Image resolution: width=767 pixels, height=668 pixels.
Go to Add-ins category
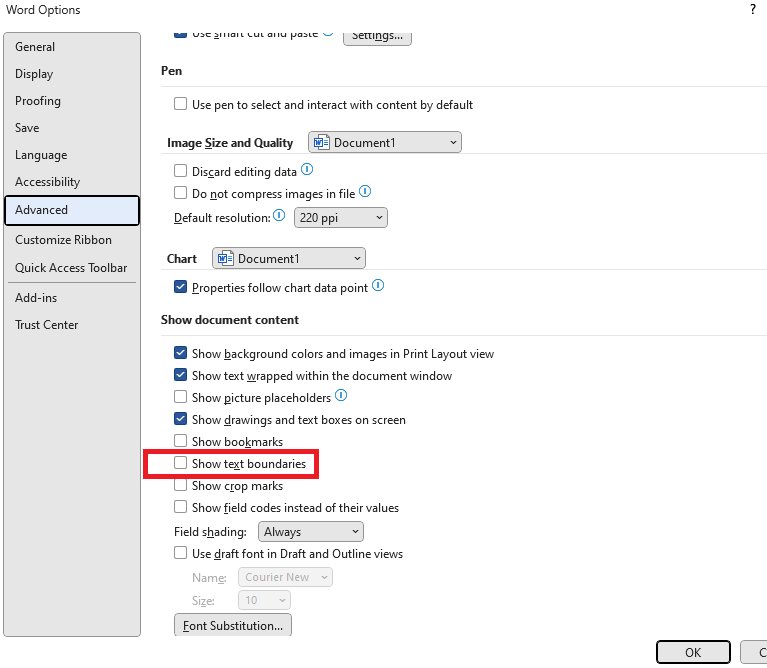coord(72,298)
